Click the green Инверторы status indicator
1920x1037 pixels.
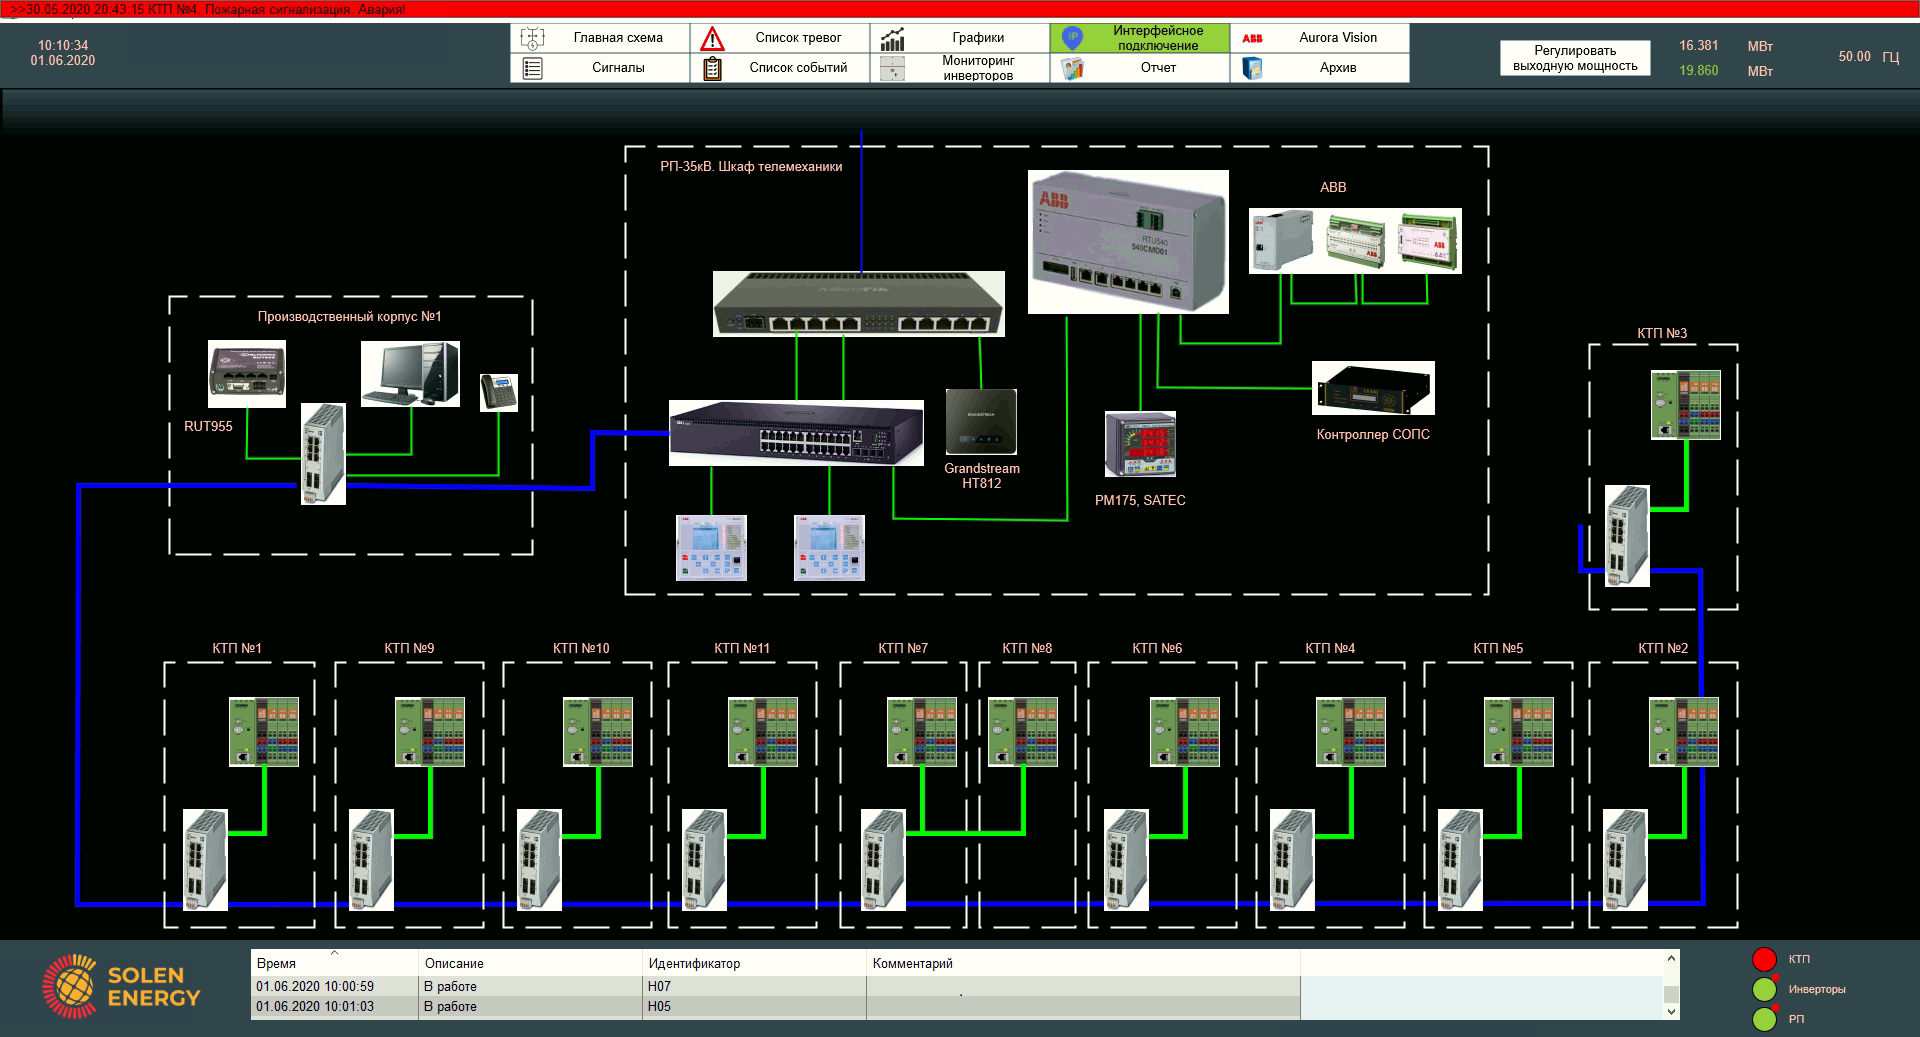click(x=1764, y=990)
